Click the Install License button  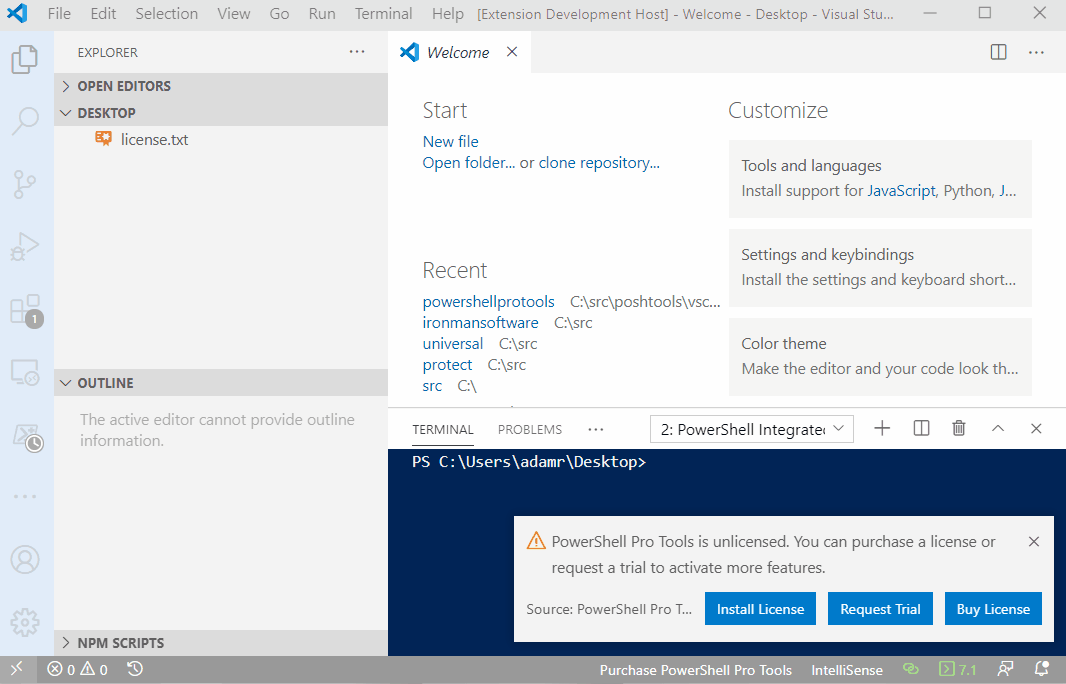tap(760, 609)
